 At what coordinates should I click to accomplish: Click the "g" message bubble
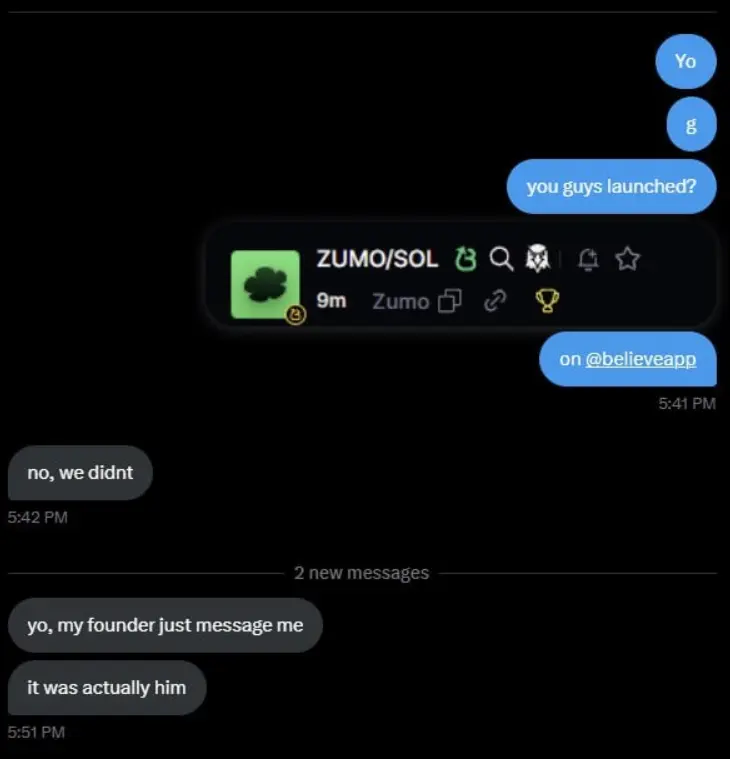point(691,124)
